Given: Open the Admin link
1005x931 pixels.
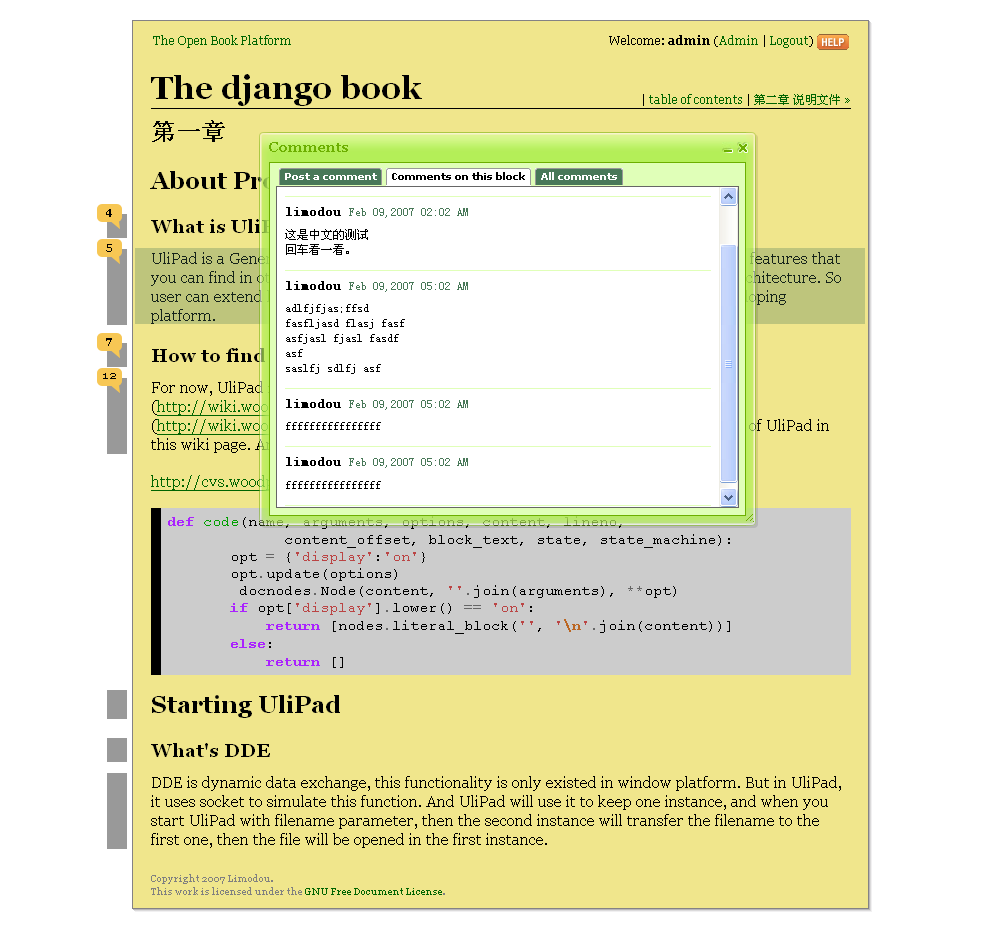Looking at the screenshot, I should coord(738,41).
